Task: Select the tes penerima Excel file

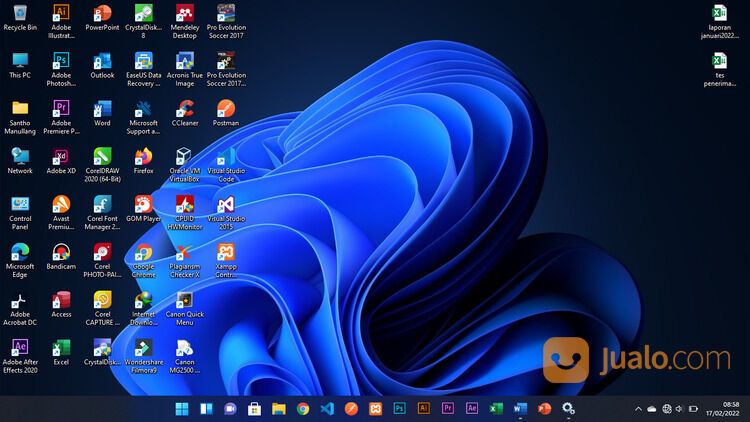Action: pyautogui.click(x=719, y=69)
